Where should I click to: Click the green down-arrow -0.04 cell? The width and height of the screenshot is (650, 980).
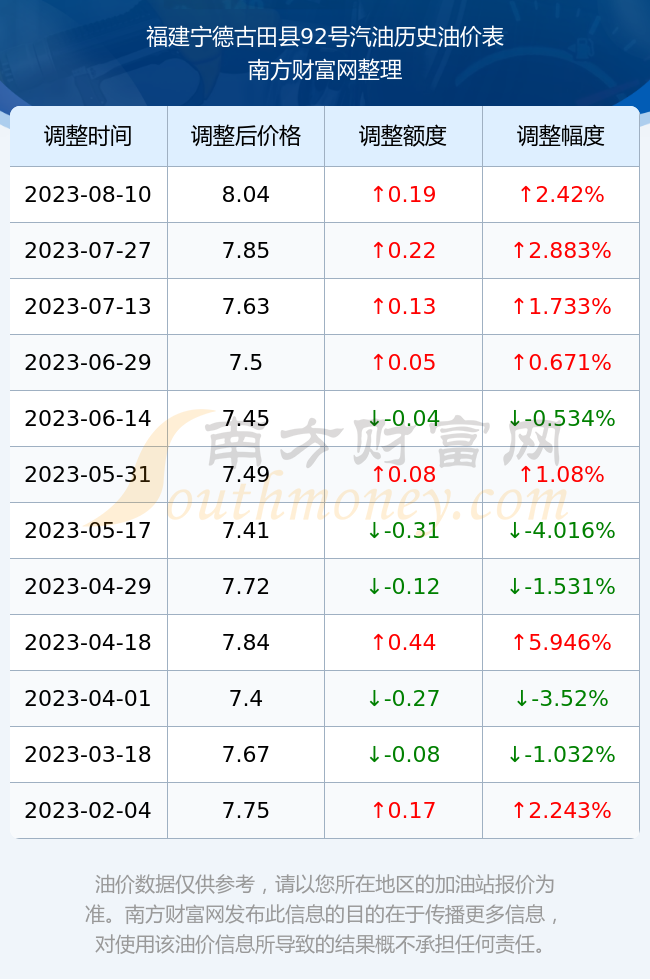pos(403,419)
